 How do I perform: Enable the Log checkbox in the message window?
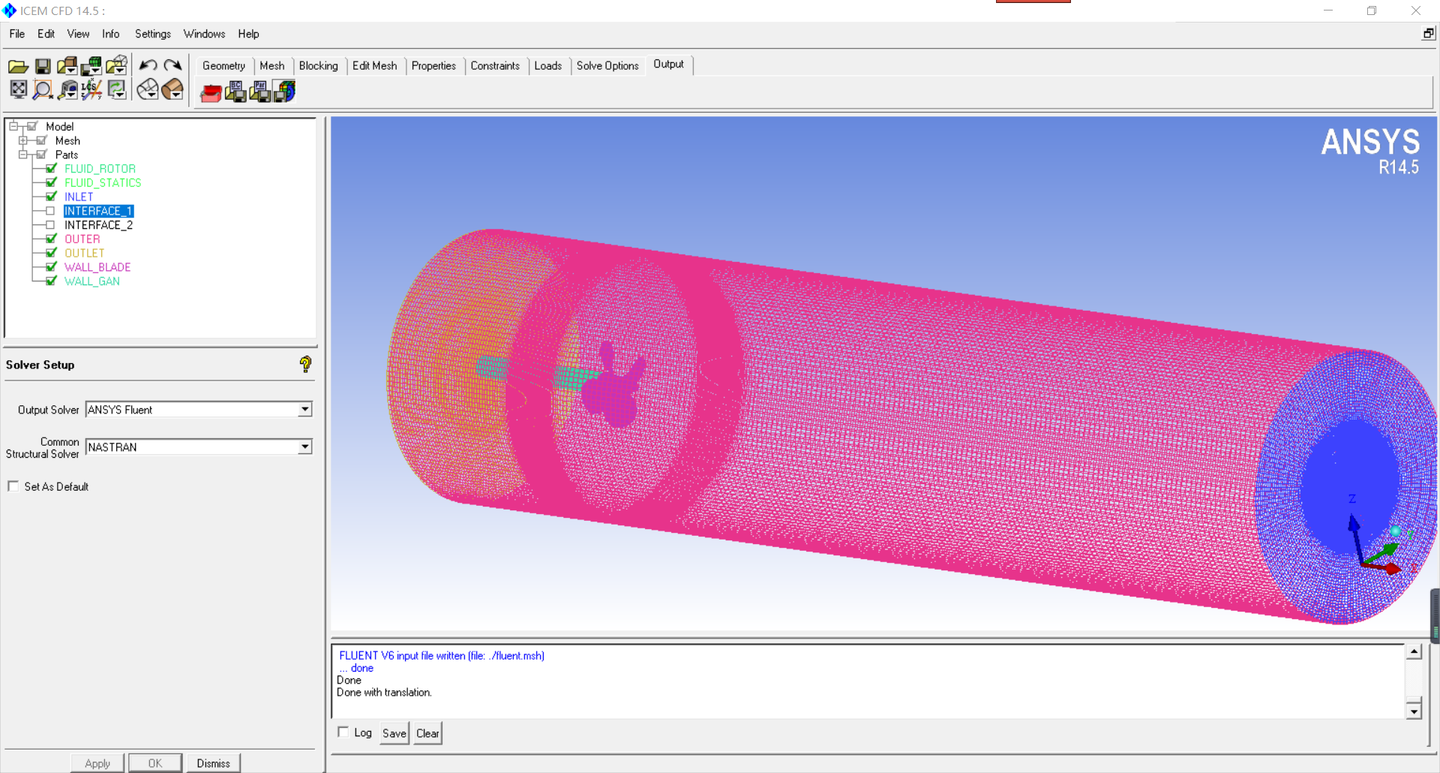click(343, 732)
